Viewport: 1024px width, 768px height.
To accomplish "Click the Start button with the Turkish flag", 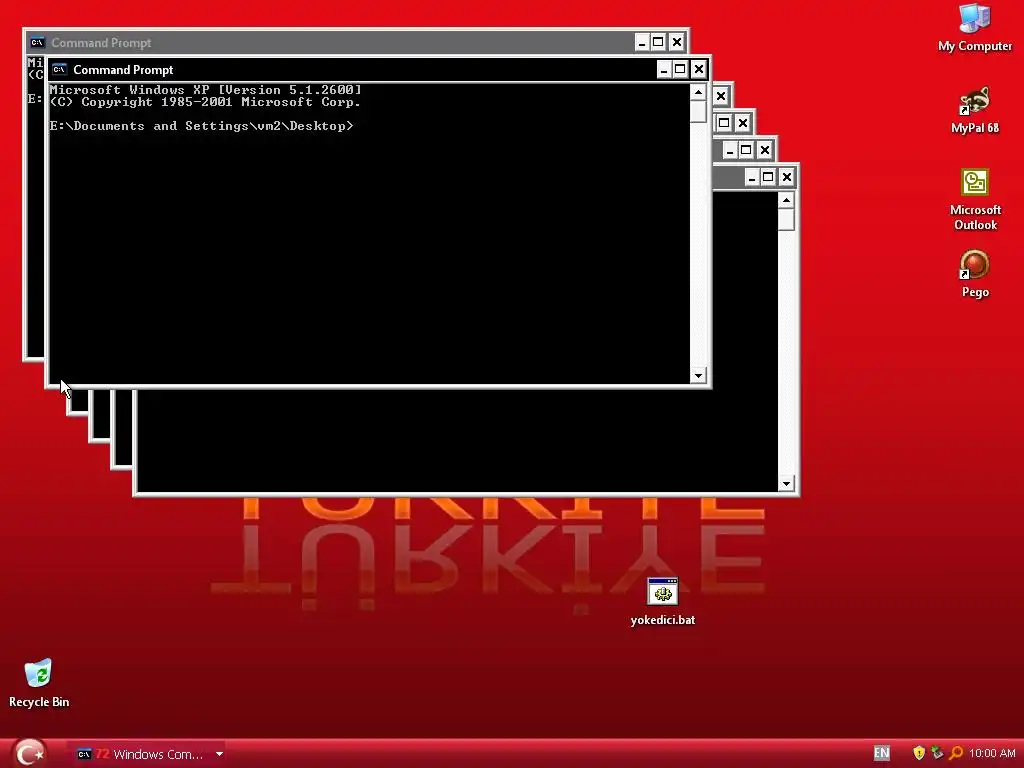I will [29, 754].
